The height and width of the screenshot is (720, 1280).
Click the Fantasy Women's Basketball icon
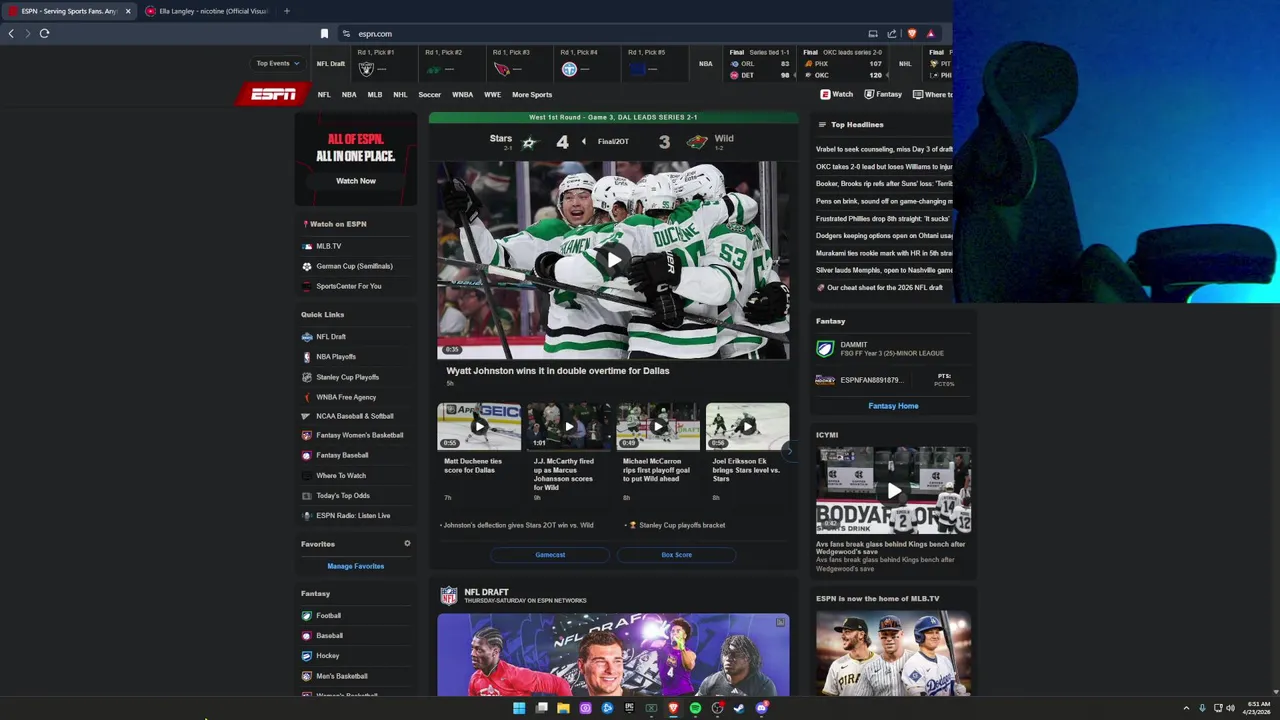[x=307, y=435]
